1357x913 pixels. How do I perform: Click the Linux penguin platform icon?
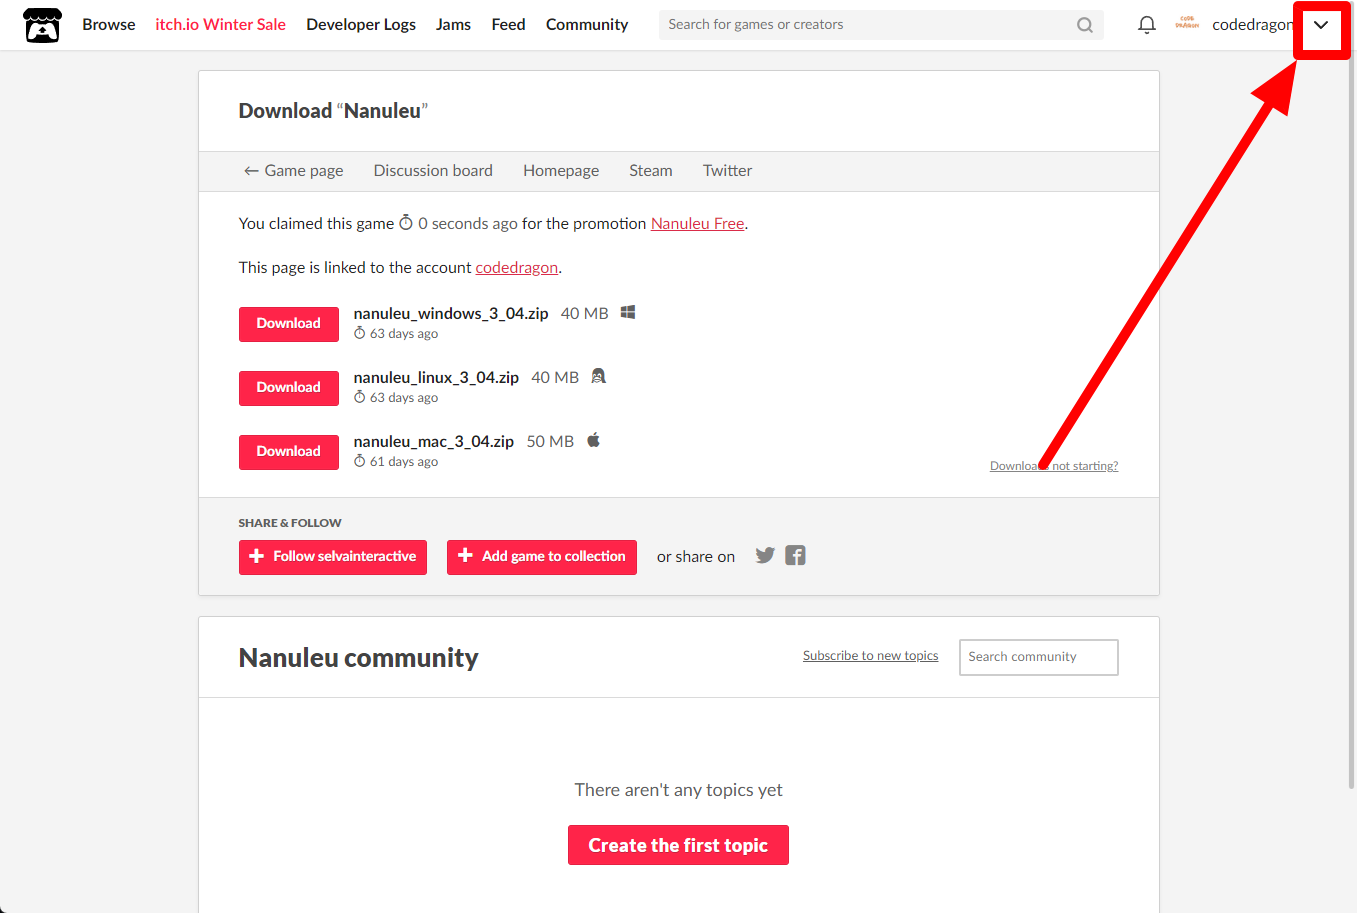tap(598, 376)
